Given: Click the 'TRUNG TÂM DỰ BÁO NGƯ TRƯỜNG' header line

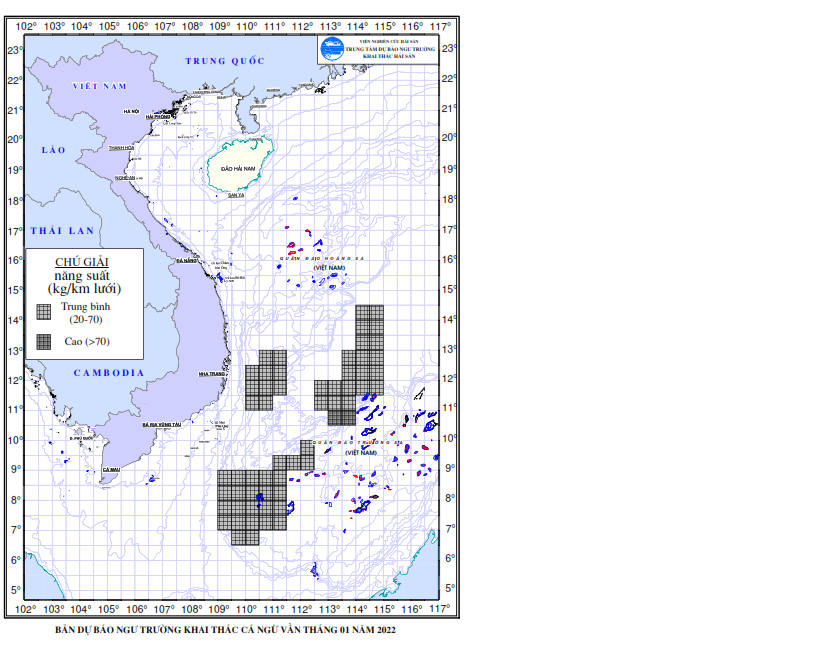Looking at the screenshot, I should coord(390,49).
